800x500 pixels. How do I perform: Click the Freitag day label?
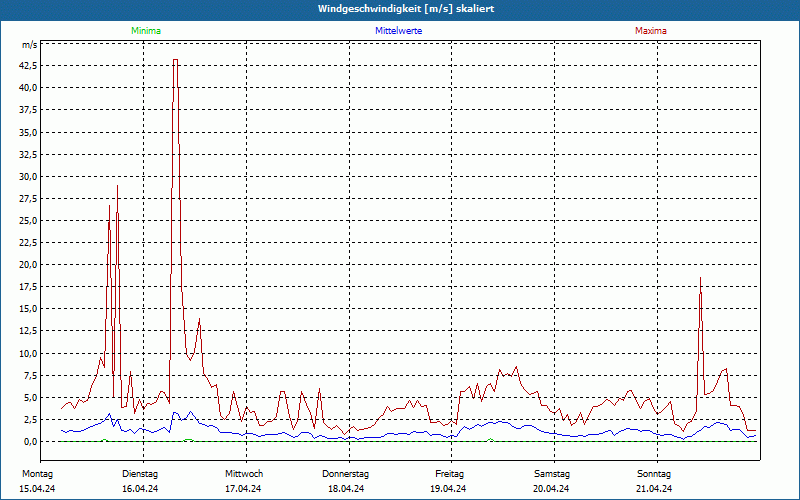[449, 474]
